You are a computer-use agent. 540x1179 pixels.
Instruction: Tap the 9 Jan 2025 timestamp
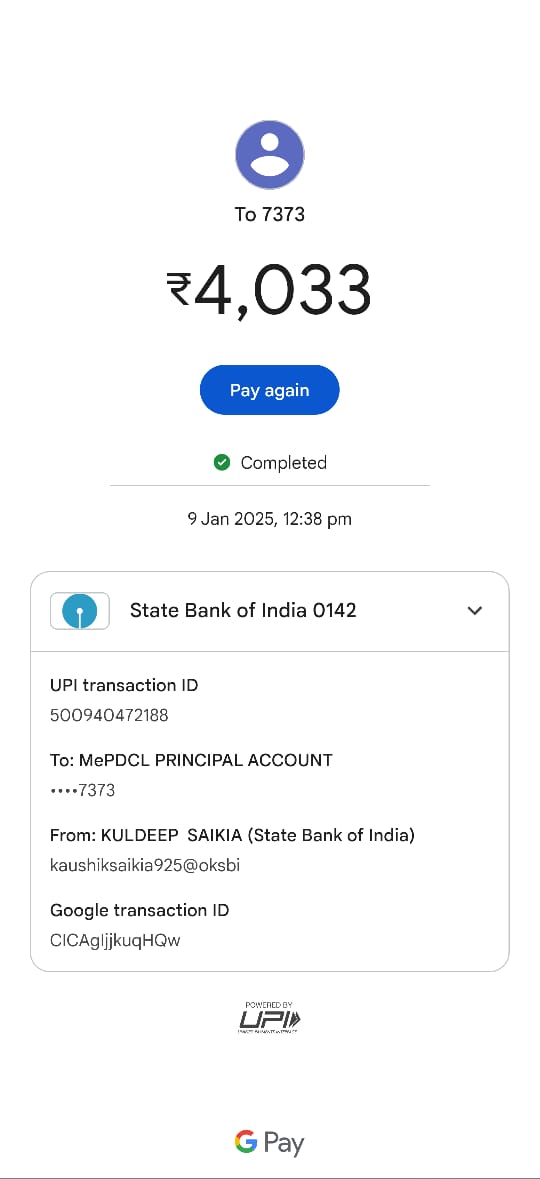[x=269, y=519]
